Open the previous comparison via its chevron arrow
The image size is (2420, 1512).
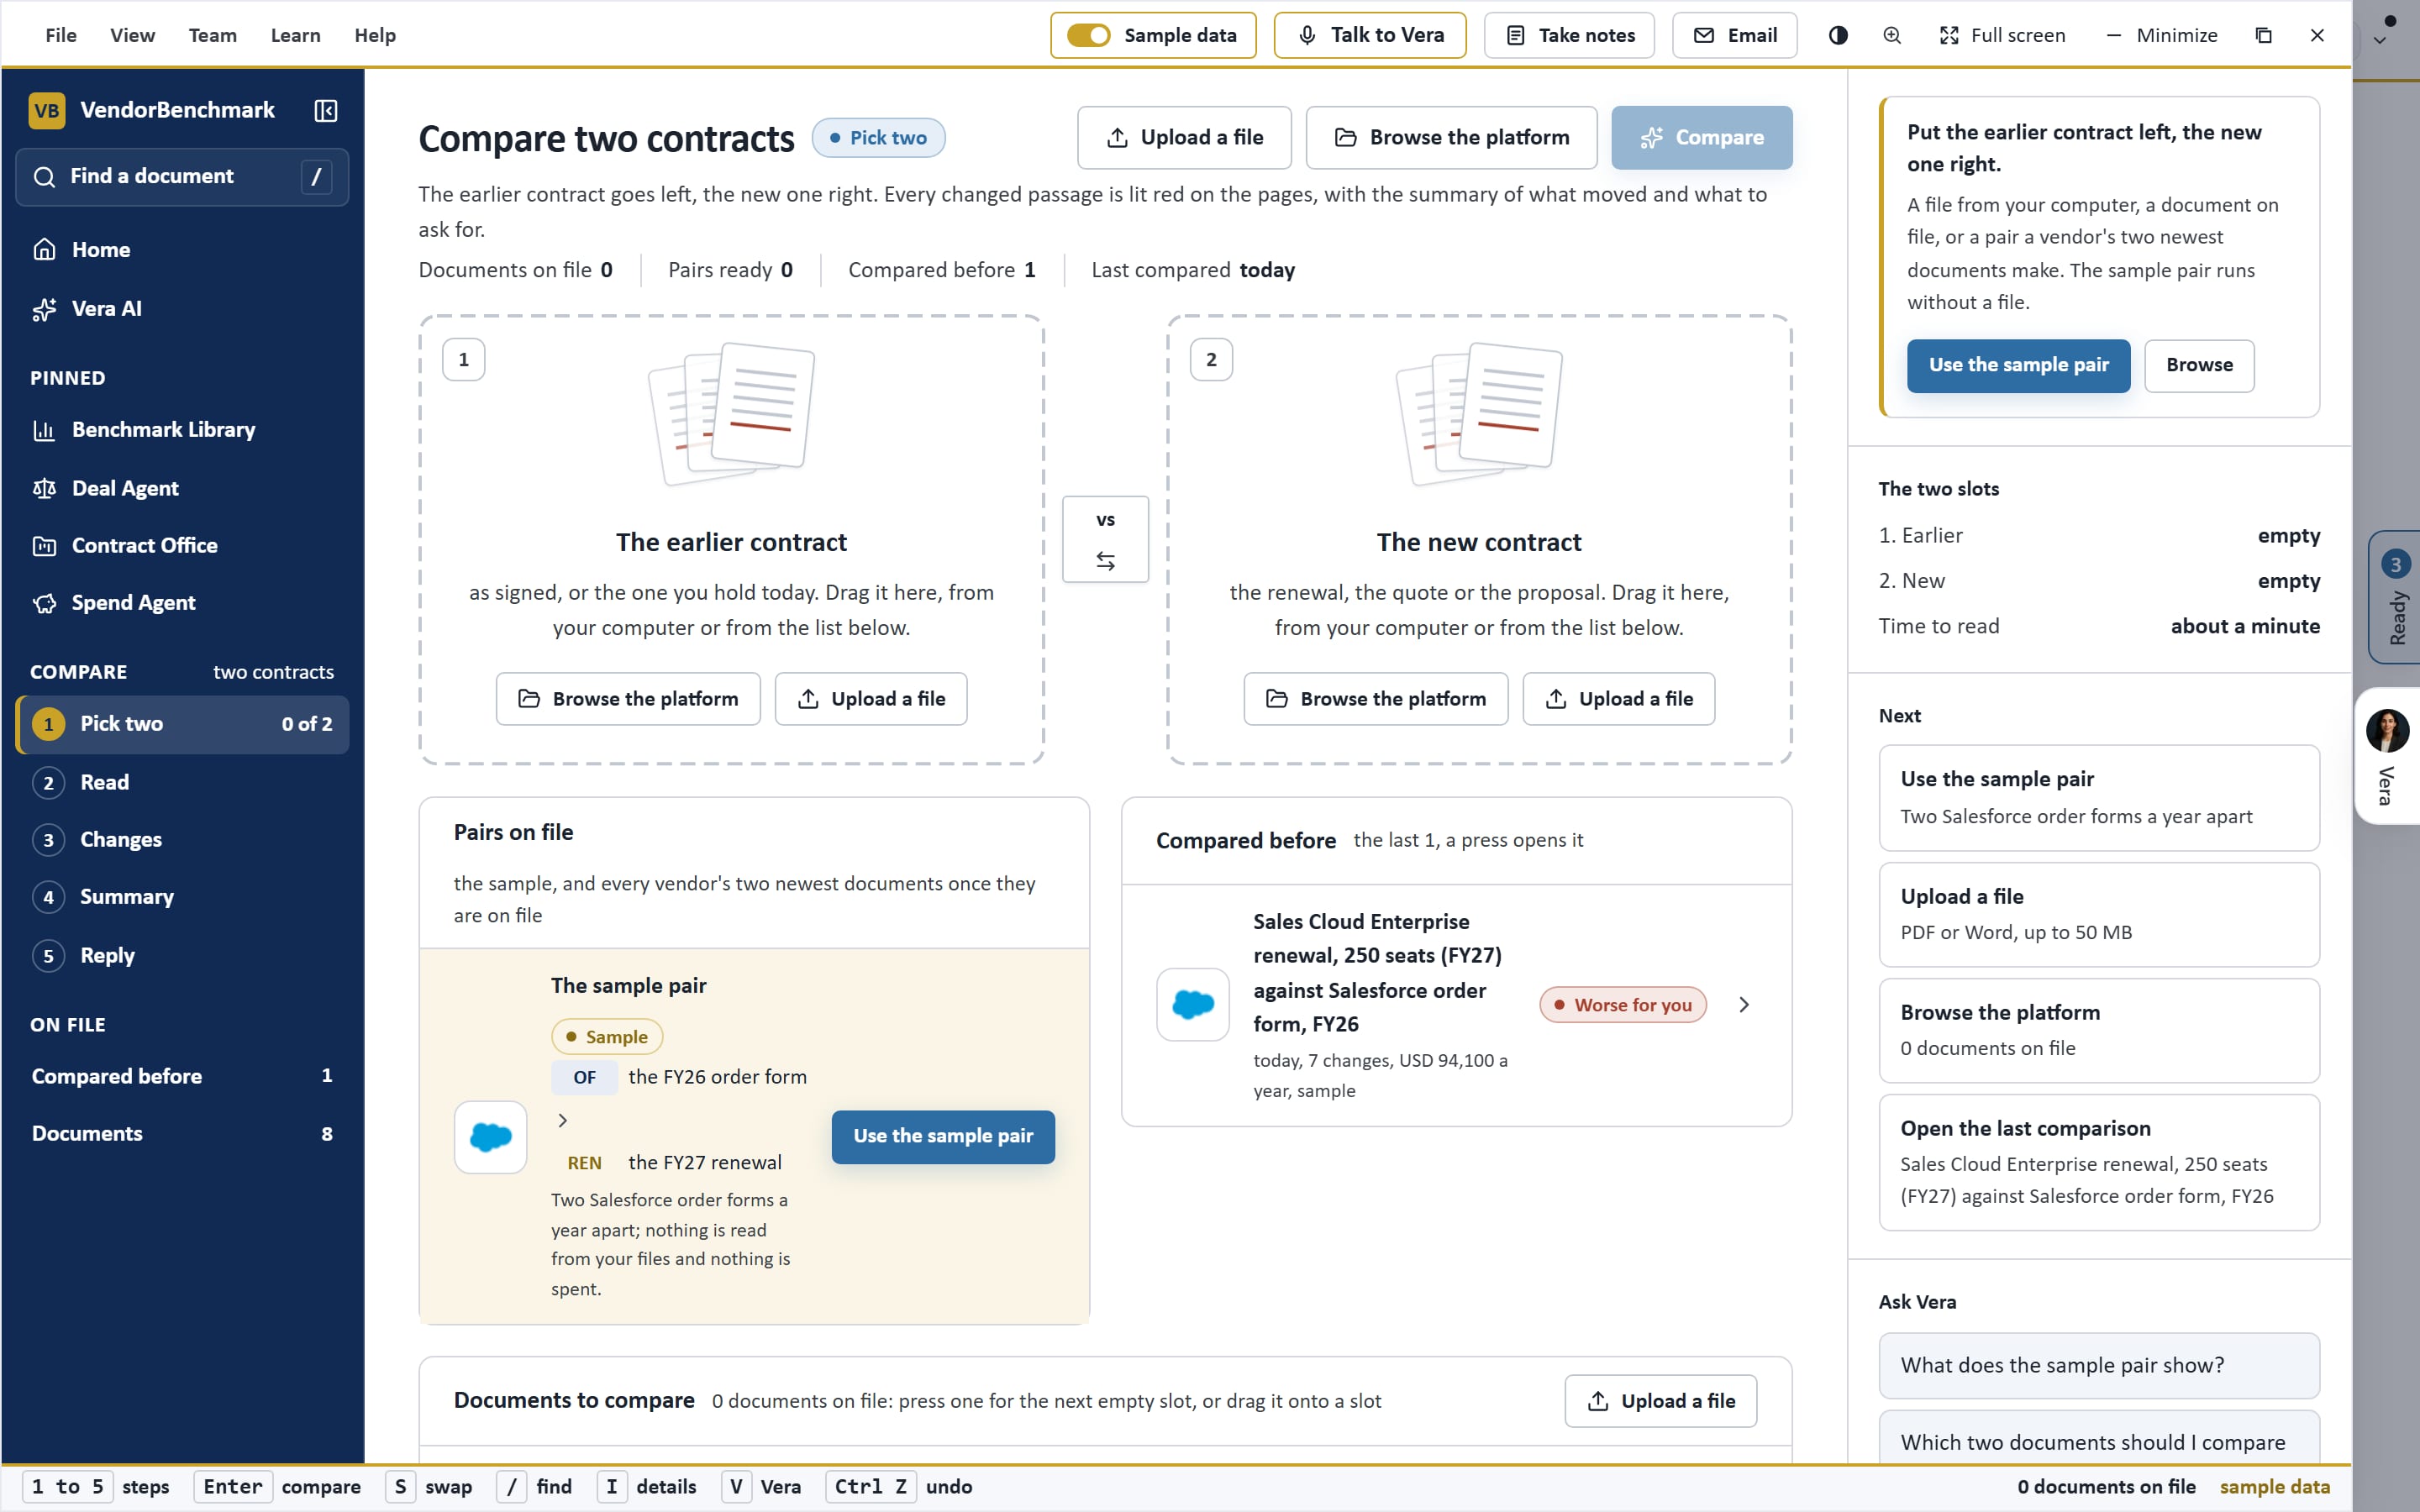(1744, 1004)
